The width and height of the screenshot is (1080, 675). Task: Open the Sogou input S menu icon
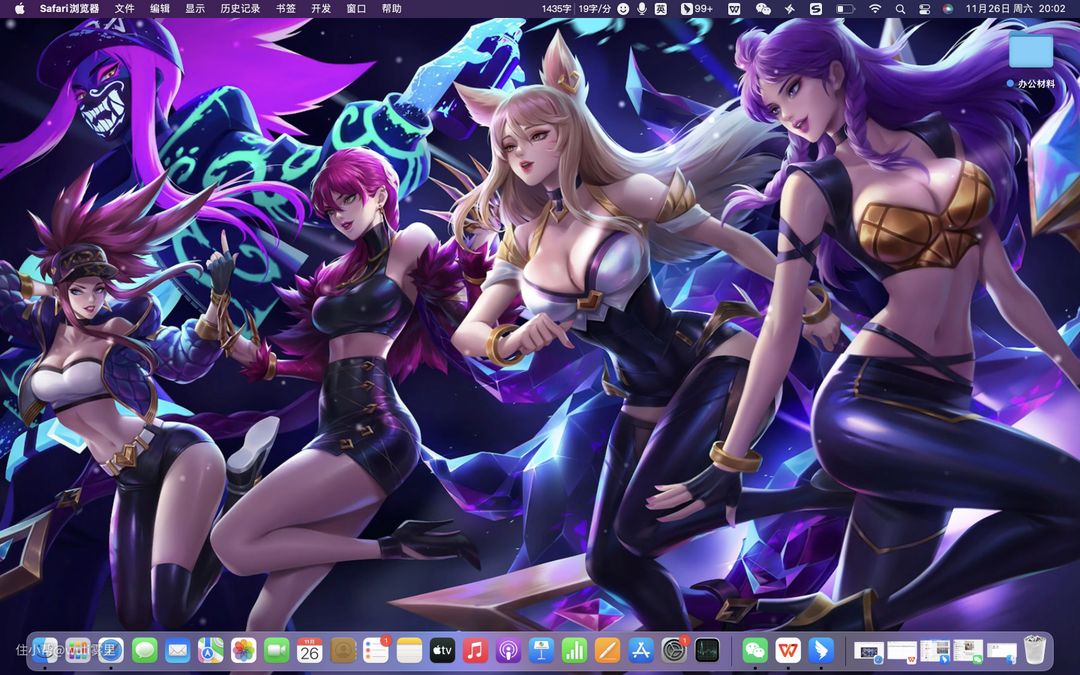point(816,8)
